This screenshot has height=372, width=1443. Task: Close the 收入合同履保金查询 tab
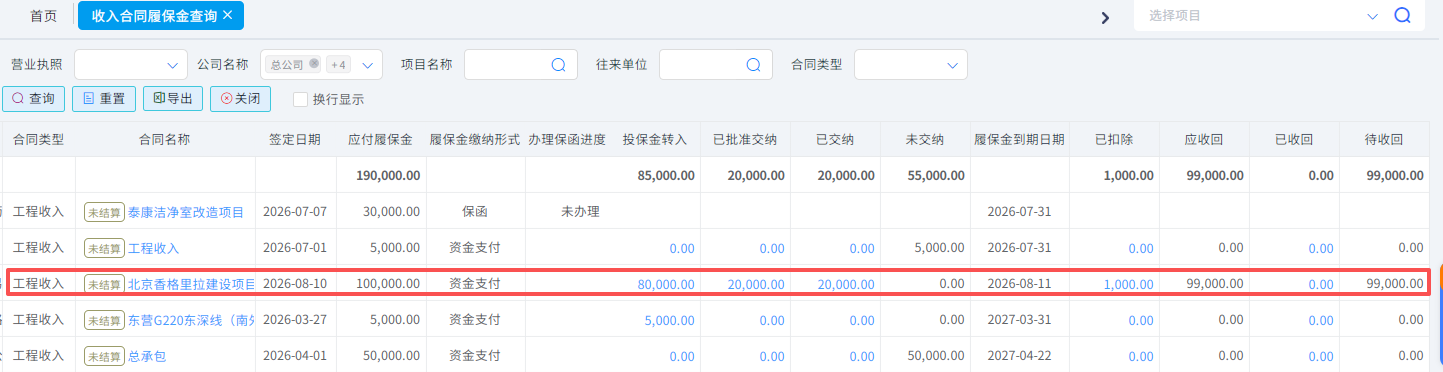tap(227, 15)
